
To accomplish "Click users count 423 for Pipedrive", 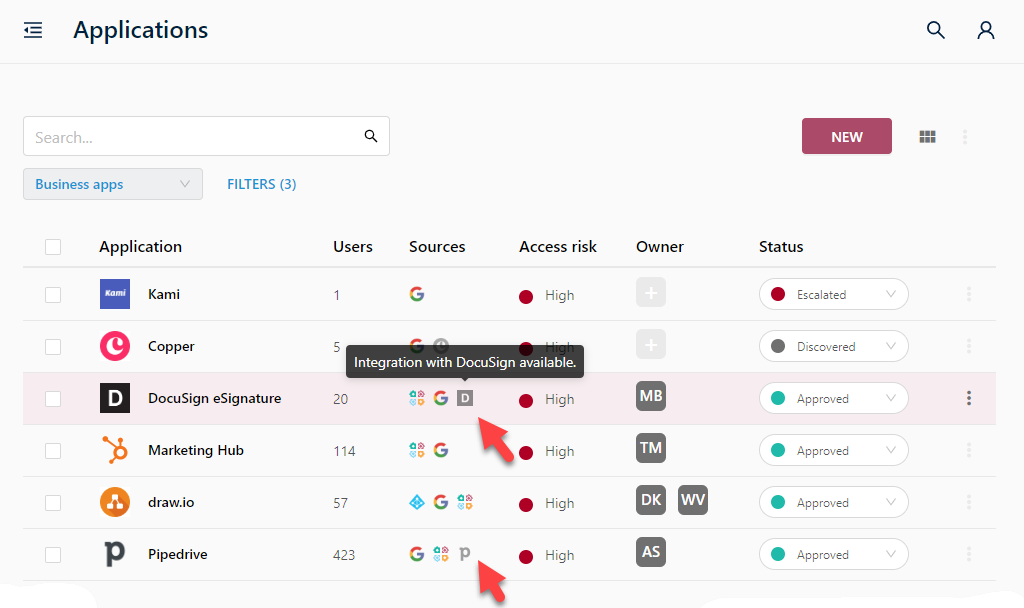I will [344, 555].
